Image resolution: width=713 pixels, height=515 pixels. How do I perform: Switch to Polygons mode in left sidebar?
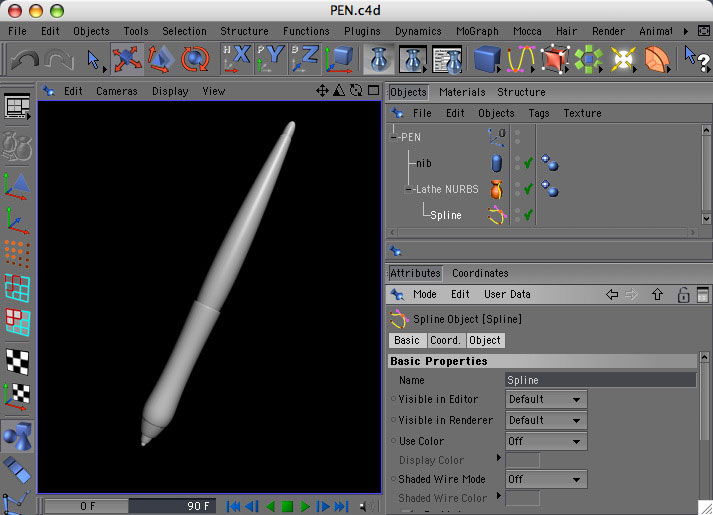pyautogui.click(x=17, y=321)
